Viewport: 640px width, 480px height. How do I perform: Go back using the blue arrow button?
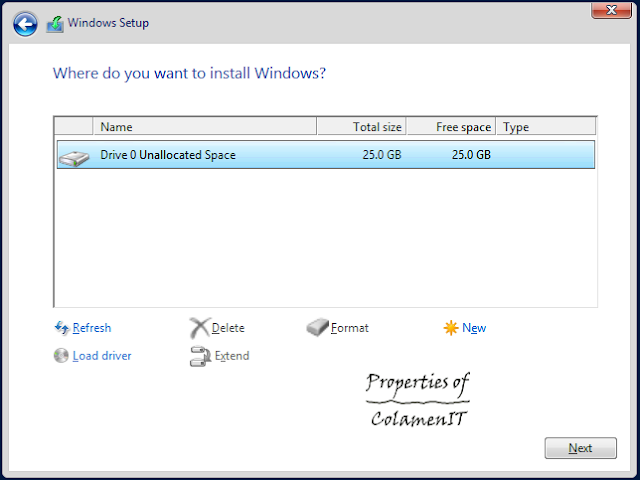click(x=25, y=24)
